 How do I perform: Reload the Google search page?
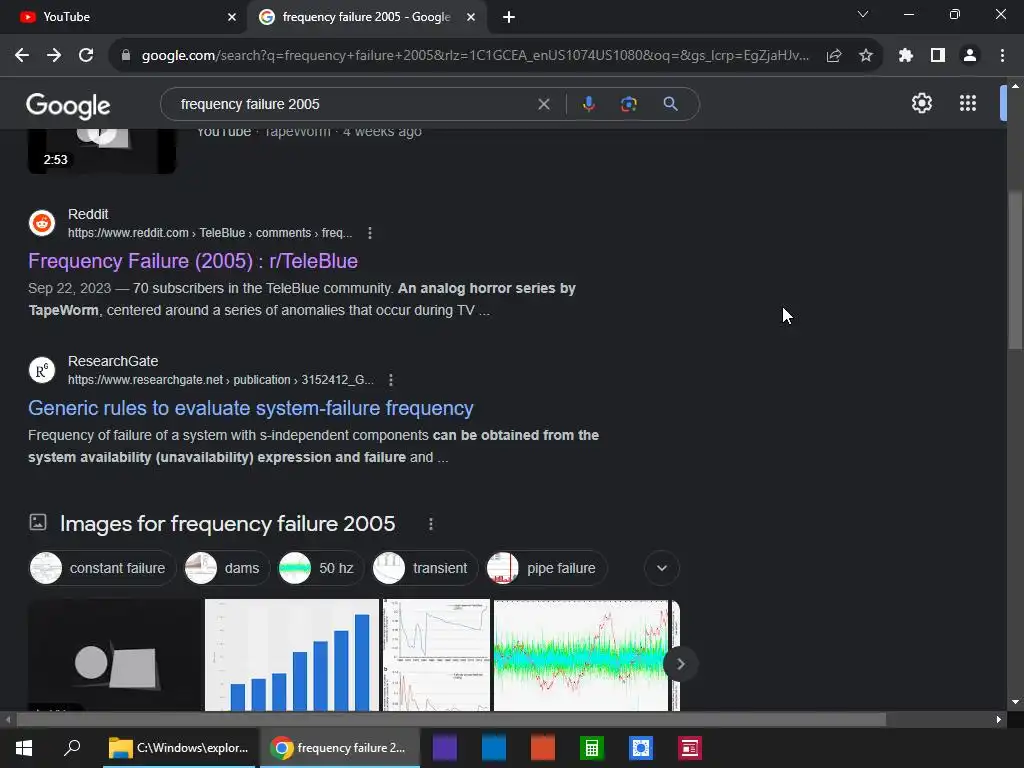coord(86,56)
